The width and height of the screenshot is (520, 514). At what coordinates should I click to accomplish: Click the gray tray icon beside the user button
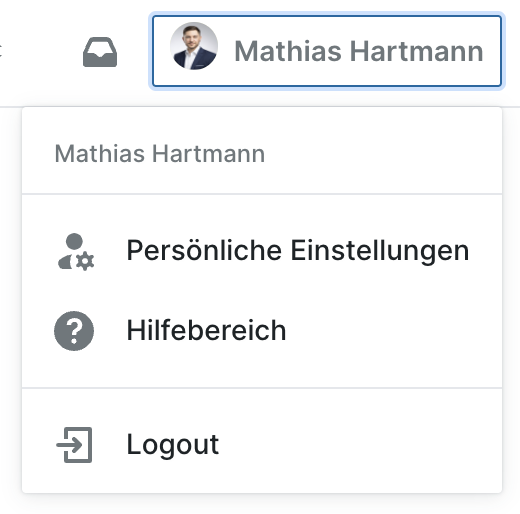coord(100,52)
